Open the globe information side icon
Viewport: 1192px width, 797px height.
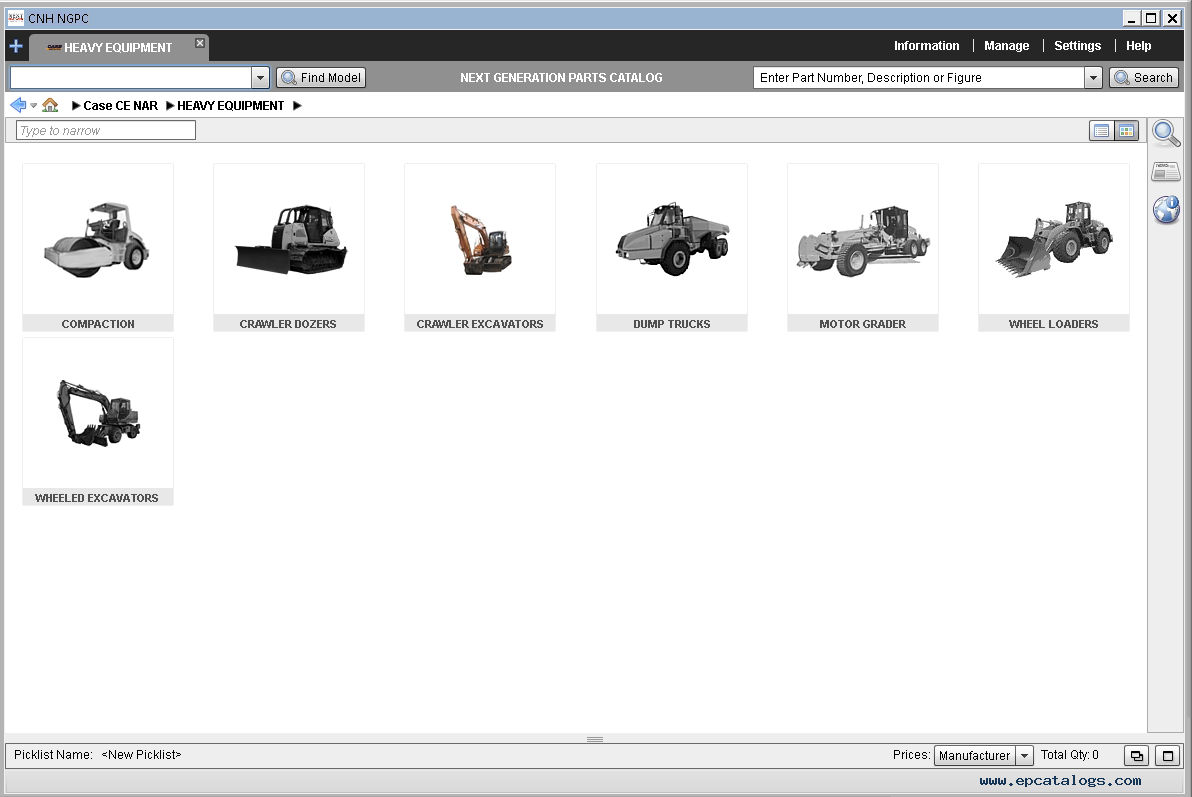(1166, 209)
